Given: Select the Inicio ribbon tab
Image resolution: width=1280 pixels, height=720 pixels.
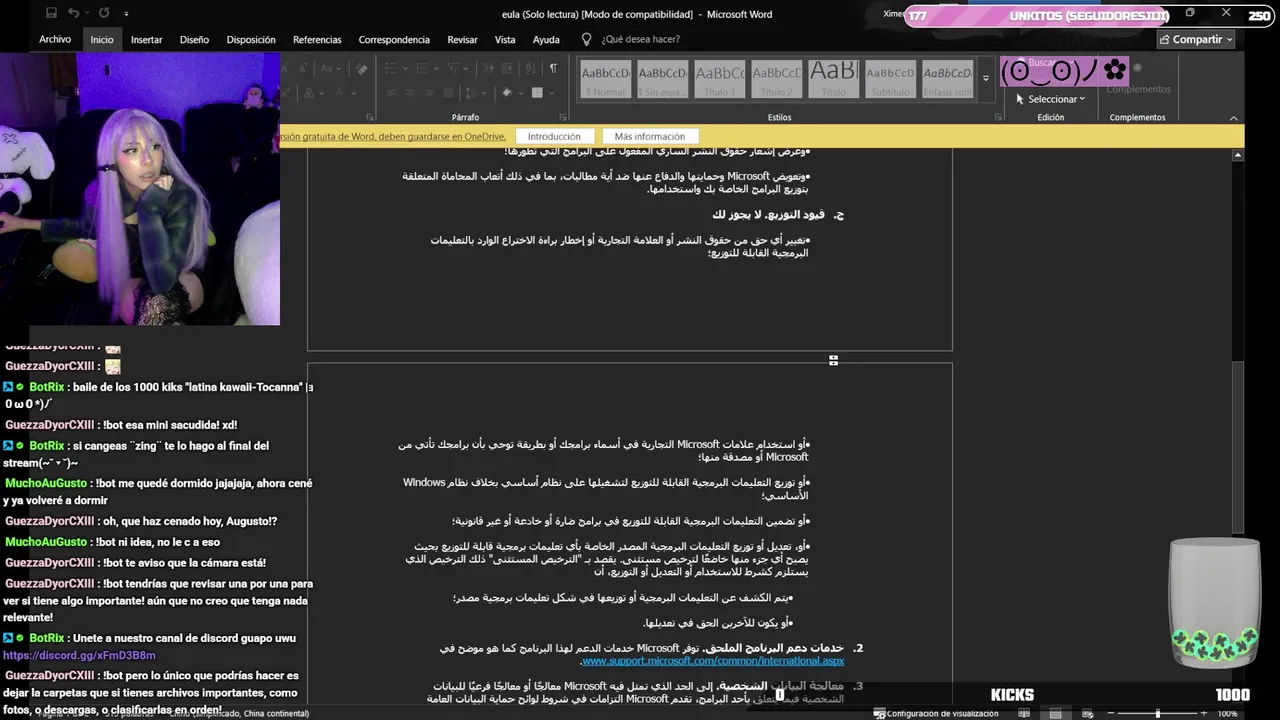Looking at the screenshot, I should [x=102, y=39].
